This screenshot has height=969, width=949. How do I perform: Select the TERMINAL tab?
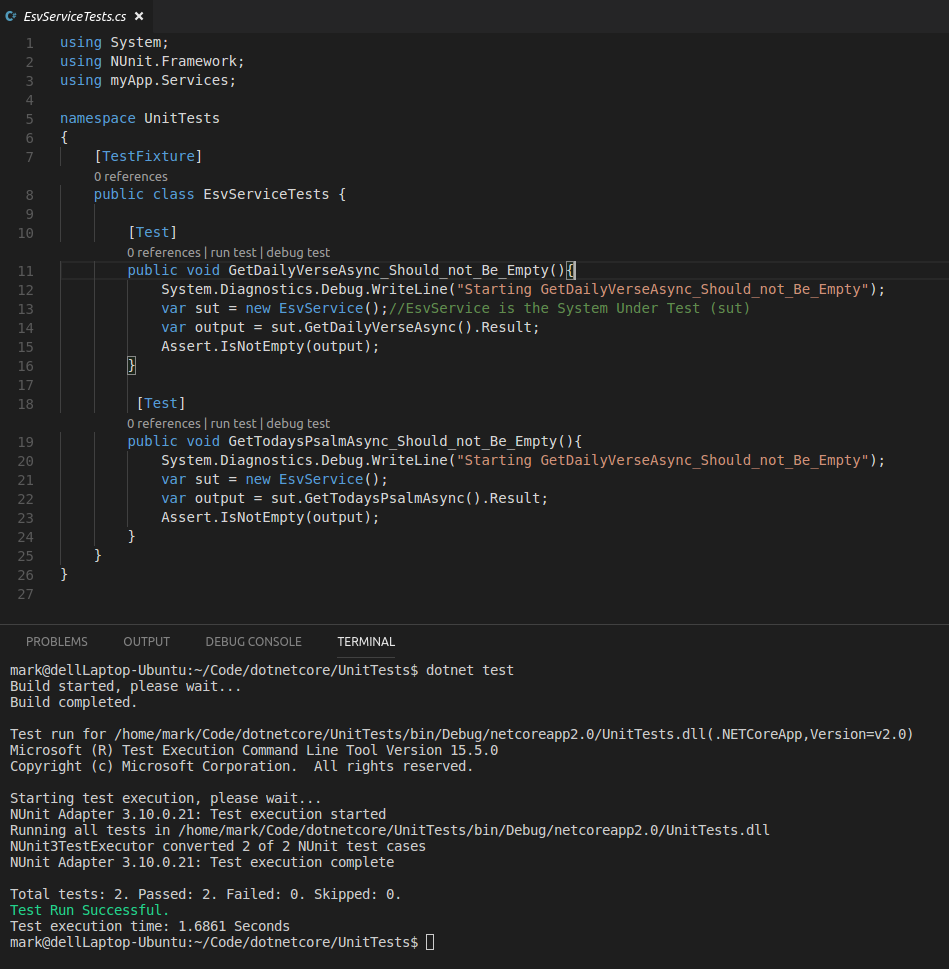366,641
